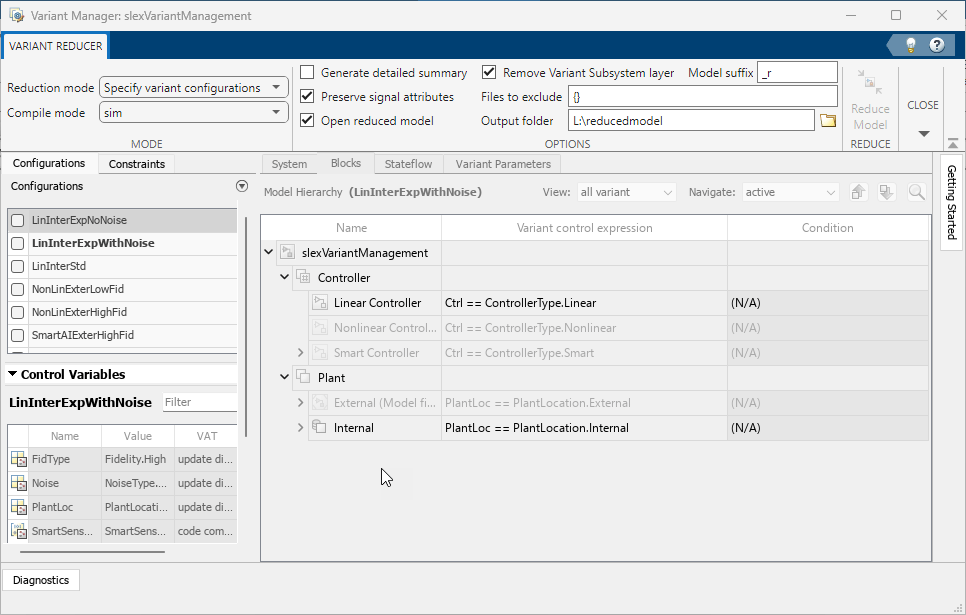
Task: Expand the Internal plant tree node
Action: pos(301,428)
